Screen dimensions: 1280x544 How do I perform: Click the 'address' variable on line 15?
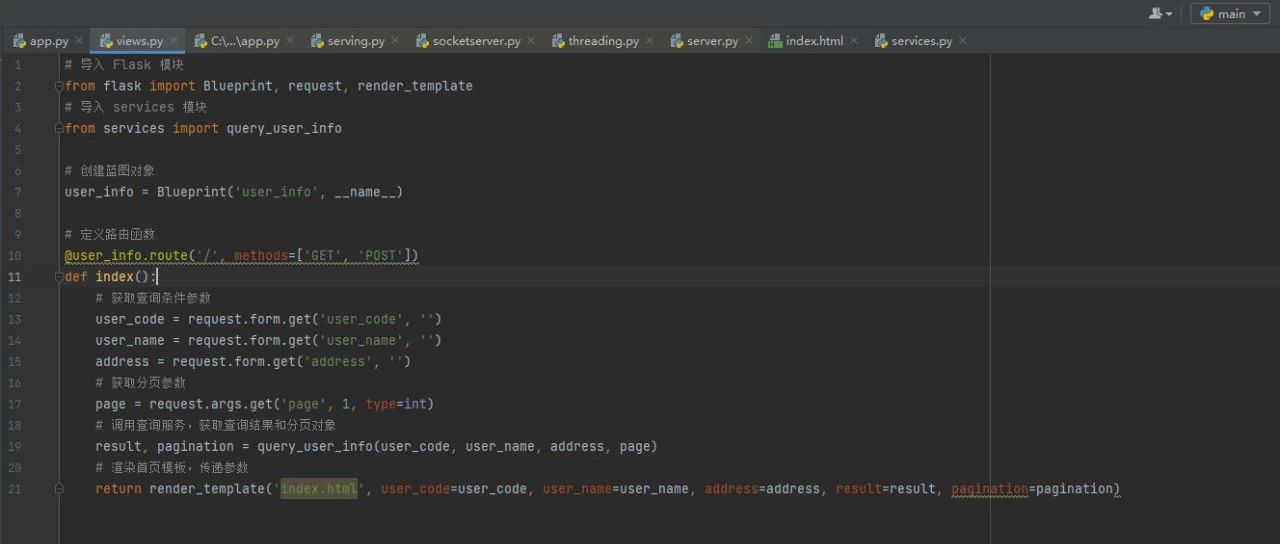pyautogui.click(x=122, y=361)
